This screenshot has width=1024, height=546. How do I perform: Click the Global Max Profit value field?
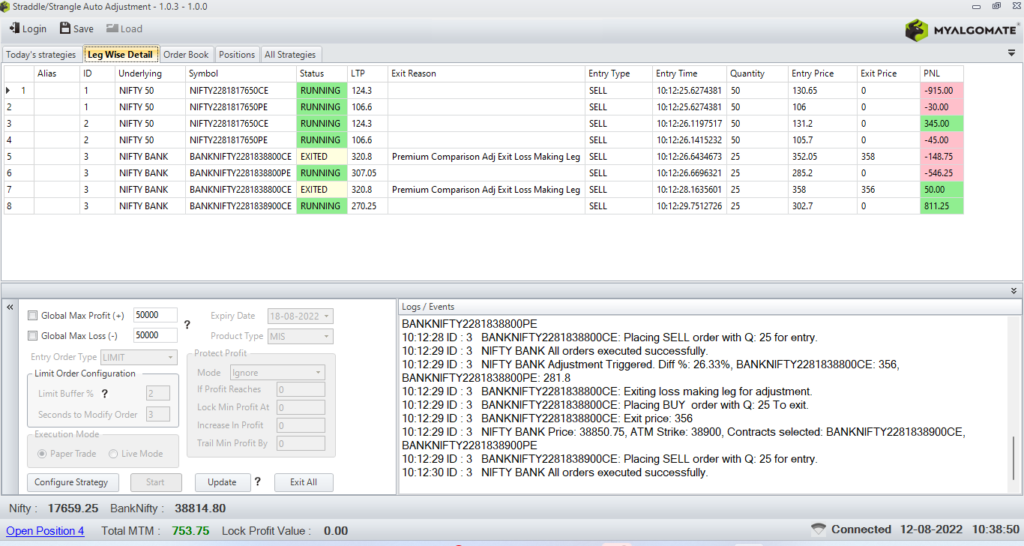tap(154, 316)
